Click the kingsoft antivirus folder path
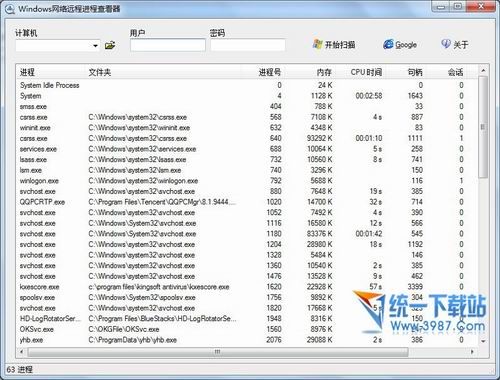 pyautogui.click(x=159, y=287)
